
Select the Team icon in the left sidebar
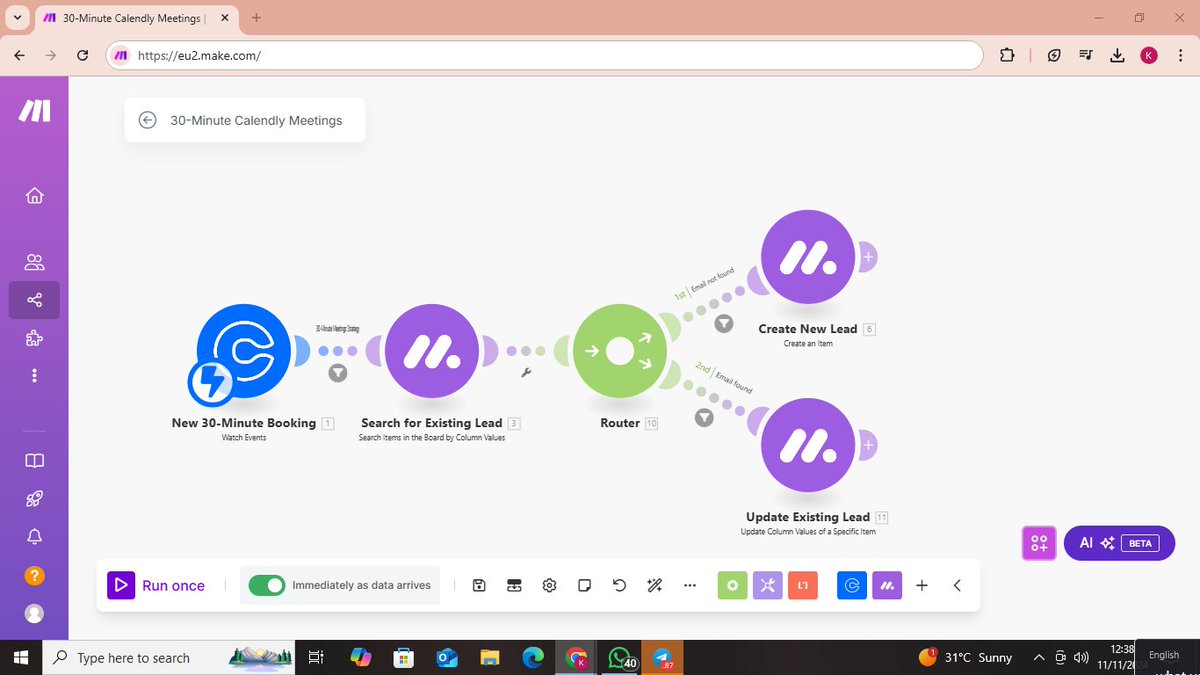point(34,261)
